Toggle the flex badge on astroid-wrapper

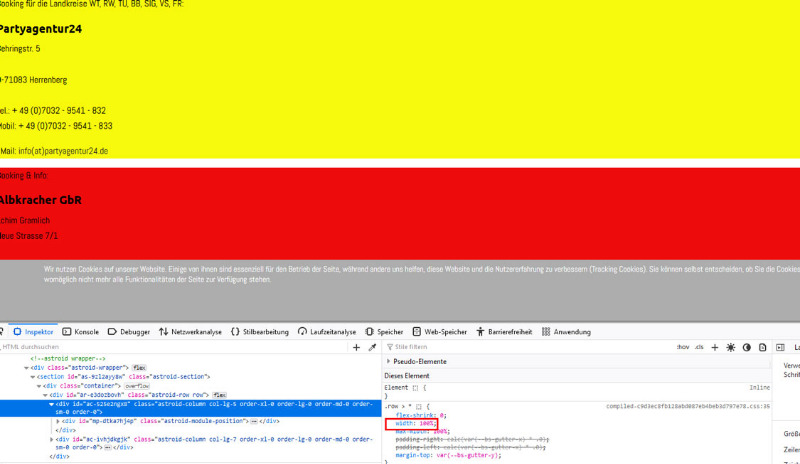(139, 368)
